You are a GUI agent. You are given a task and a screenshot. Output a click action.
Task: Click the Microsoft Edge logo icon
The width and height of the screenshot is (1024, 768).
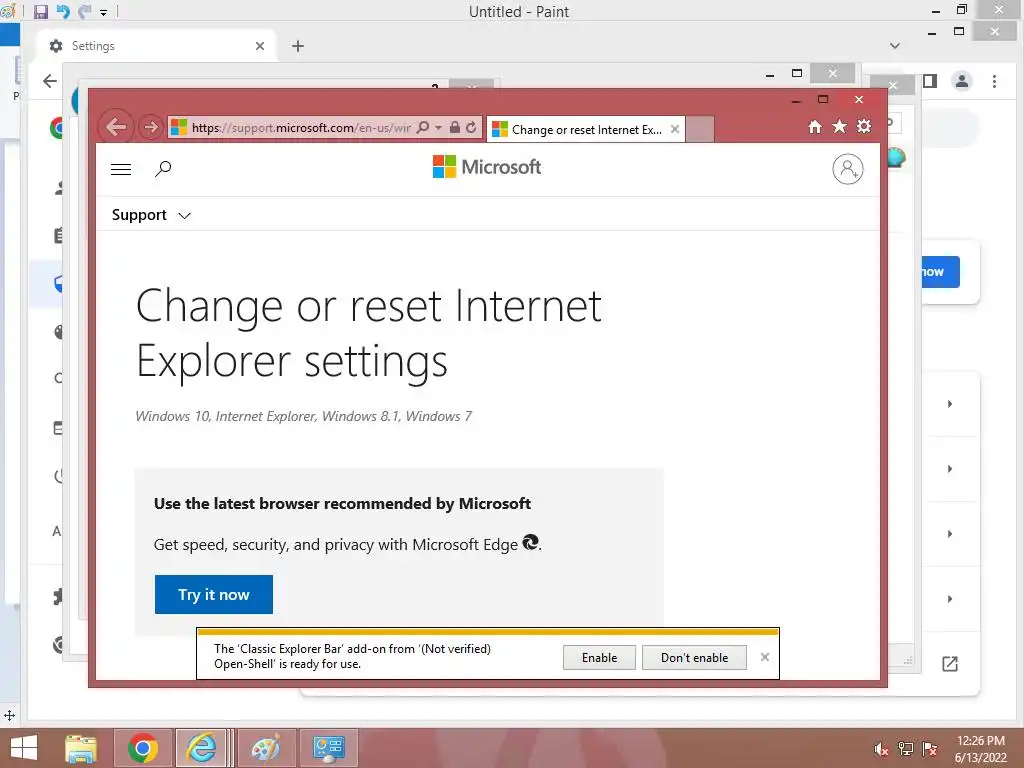[530, 542]
